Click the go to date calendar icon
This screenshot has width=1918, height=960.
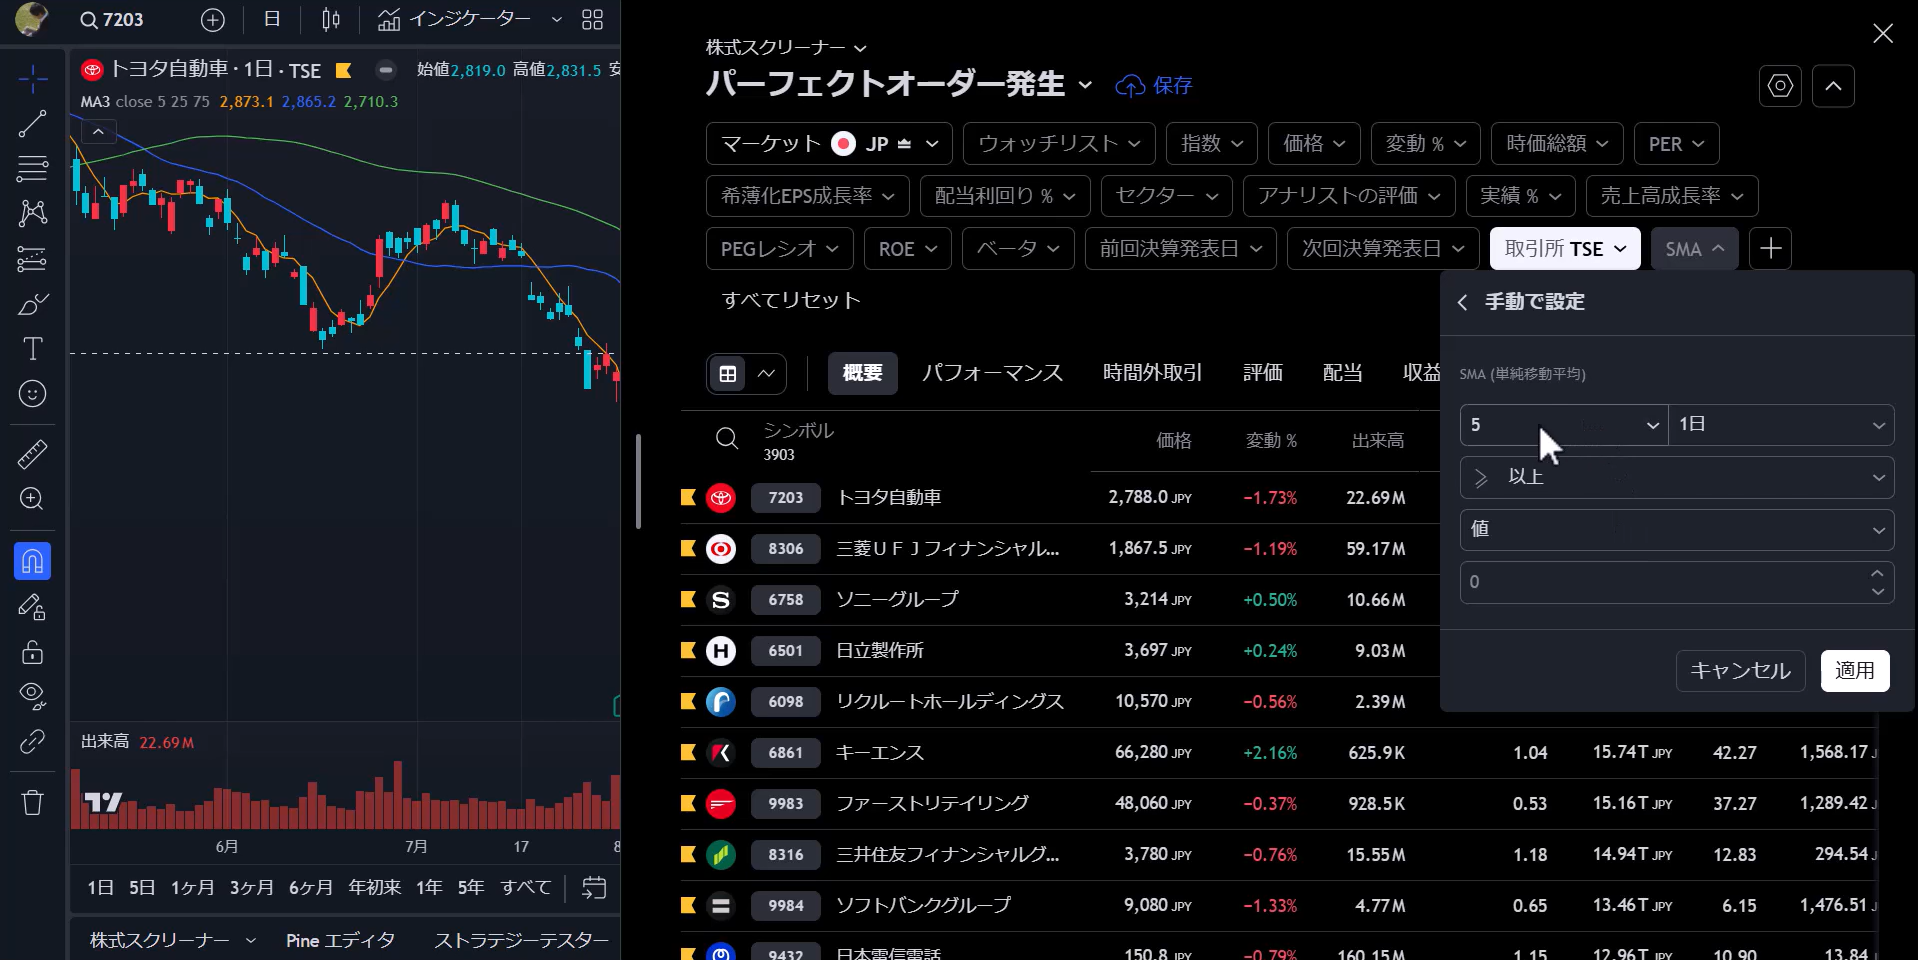click(x=594, y=888)
